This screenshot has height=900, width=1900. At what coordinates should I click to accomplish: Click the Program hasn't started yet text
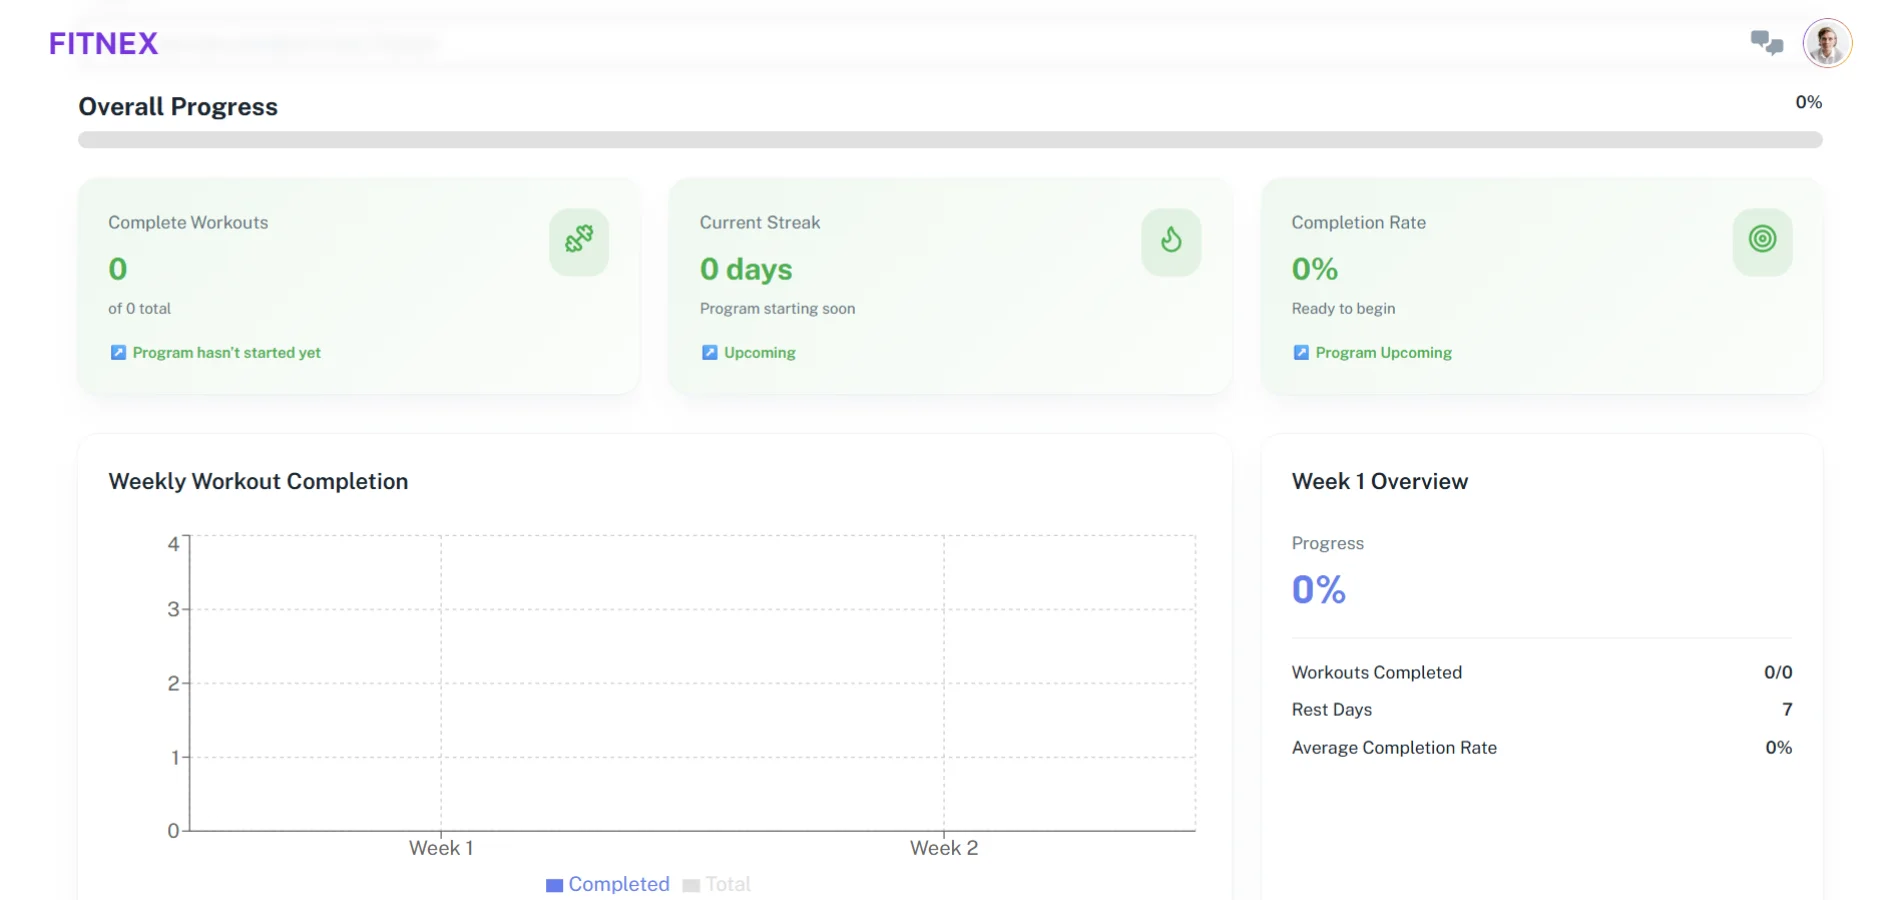pyautogui.click(x=227, y=353)
